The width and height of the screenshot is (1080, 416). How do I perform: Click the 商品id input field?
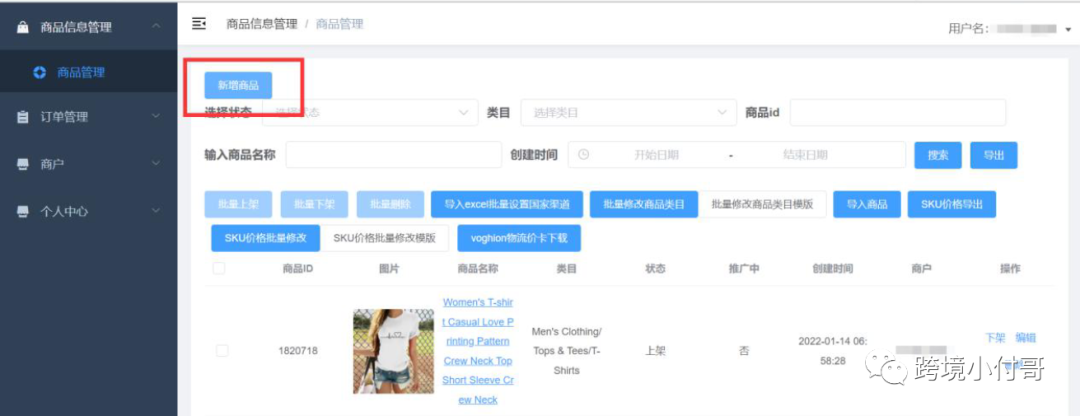[x=897, y=112]
